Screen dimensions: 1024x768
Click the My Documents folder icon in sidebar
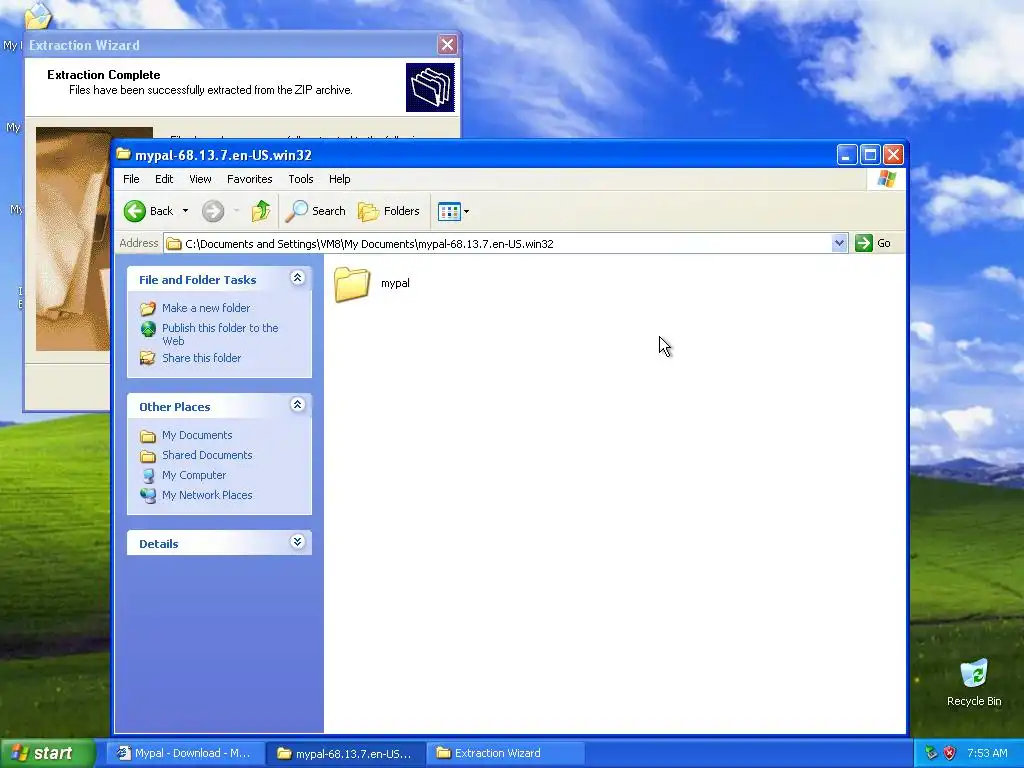coord(148,436)
